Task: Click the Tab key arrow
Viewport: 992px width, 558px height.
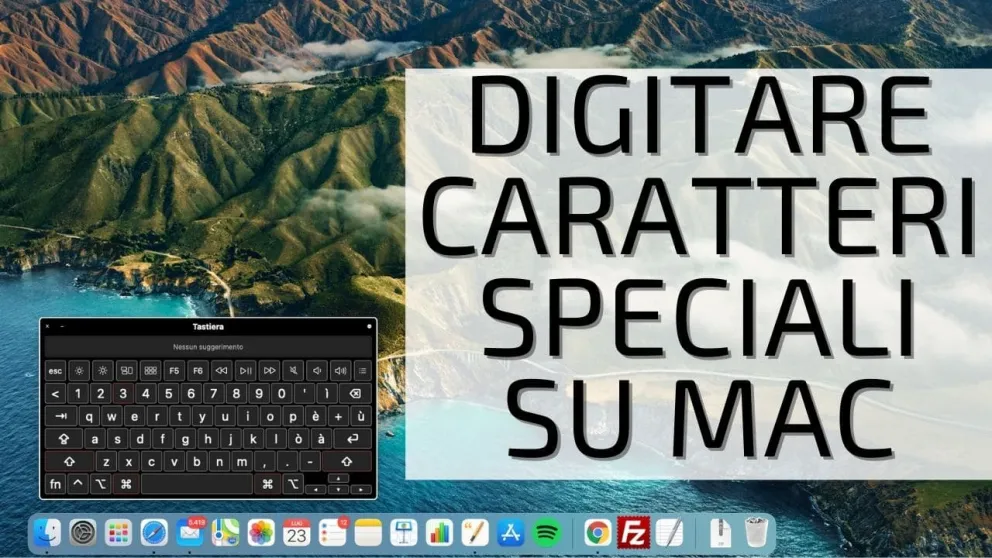Action: (x=61, y=416)
